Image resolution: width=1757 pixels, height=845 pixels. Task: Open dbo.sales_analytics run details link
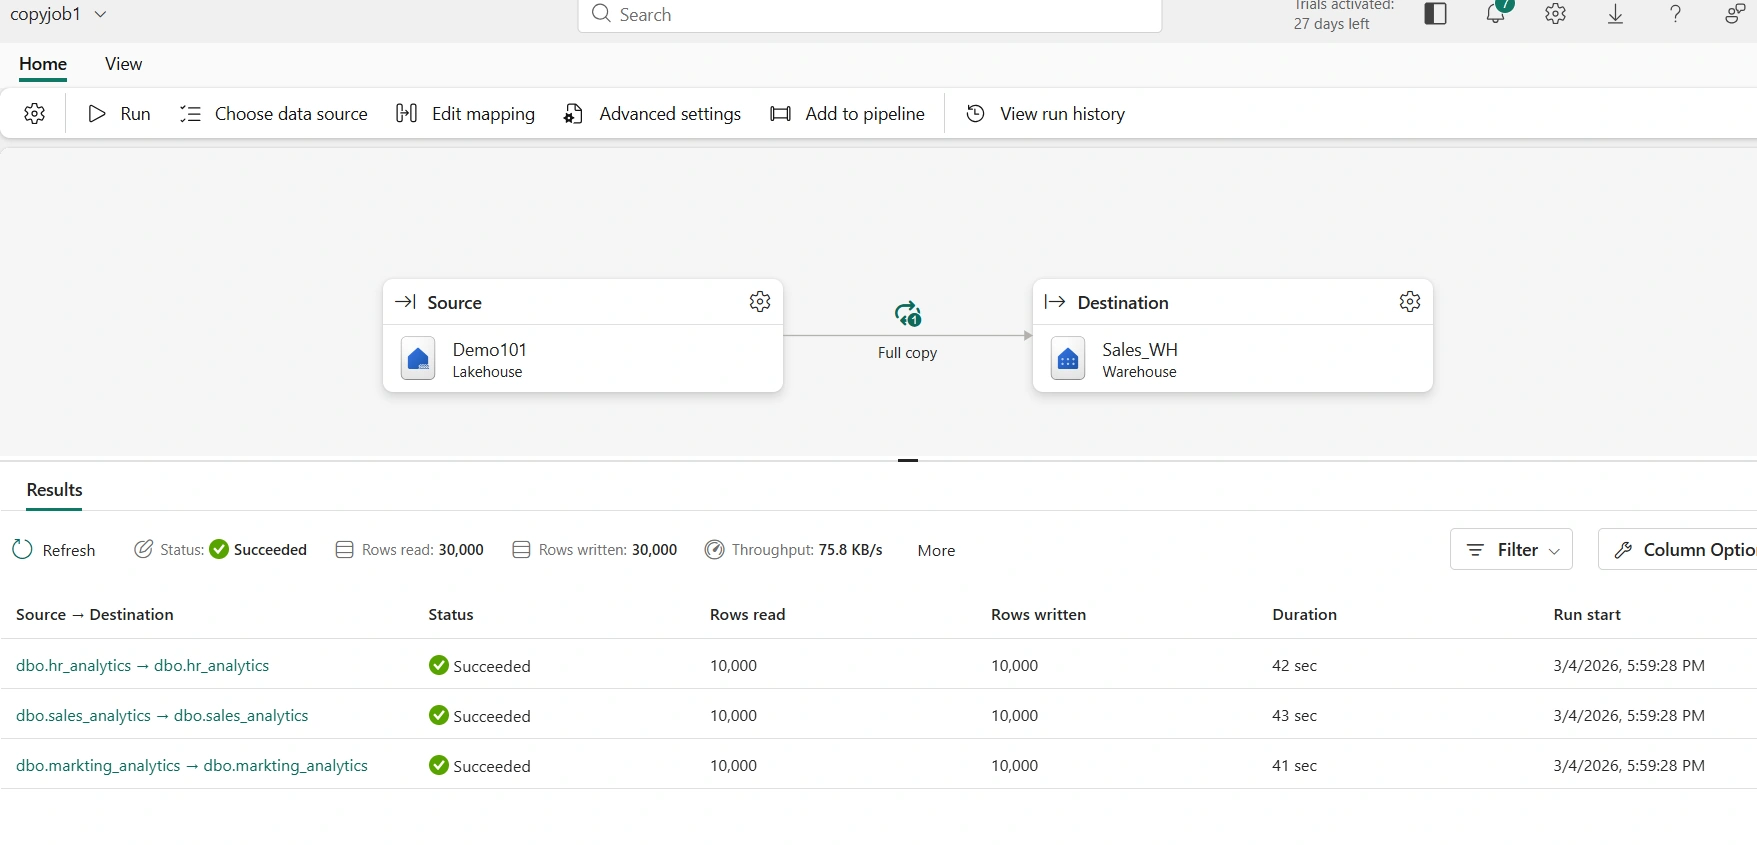pyautogui.click(x=162, y=716)
